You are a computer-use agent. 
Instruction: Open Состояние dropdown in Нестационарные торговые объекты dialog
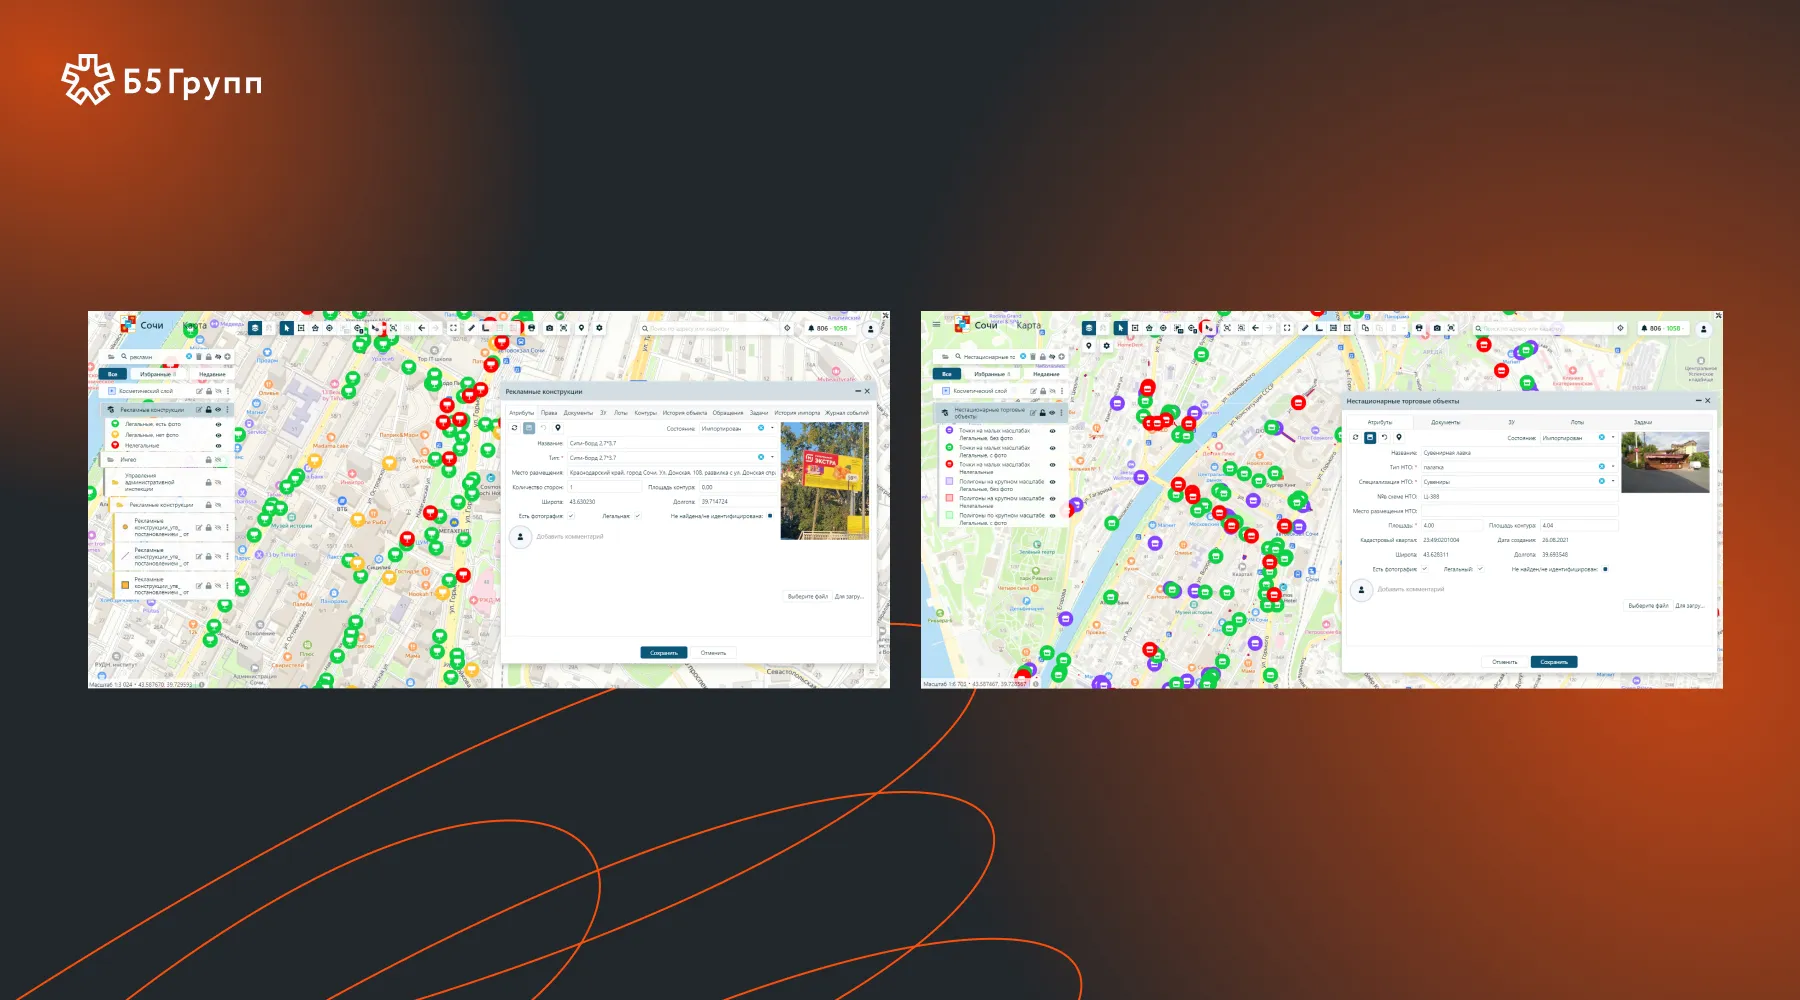pyautogui.click(x=1613, y=437)
